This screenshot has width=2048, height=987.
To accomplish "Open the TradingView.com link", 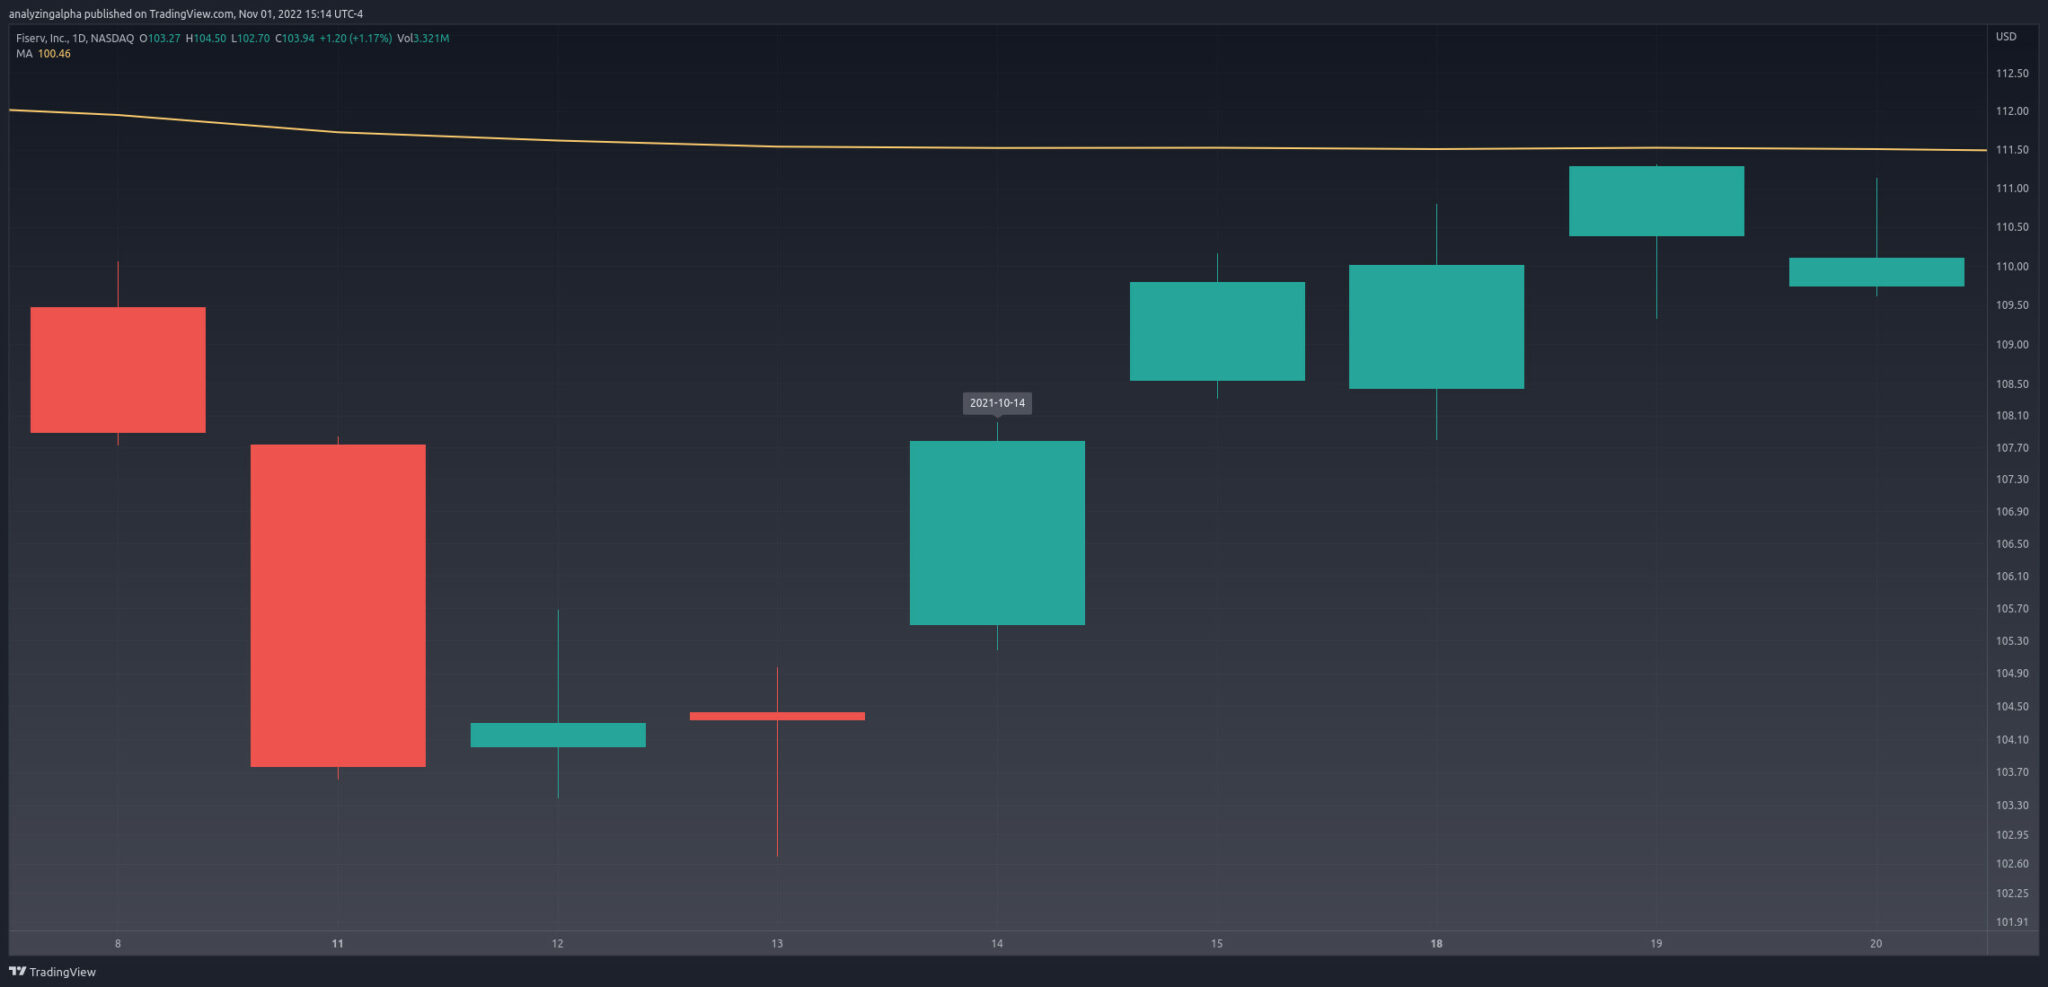I will point(189,13).
